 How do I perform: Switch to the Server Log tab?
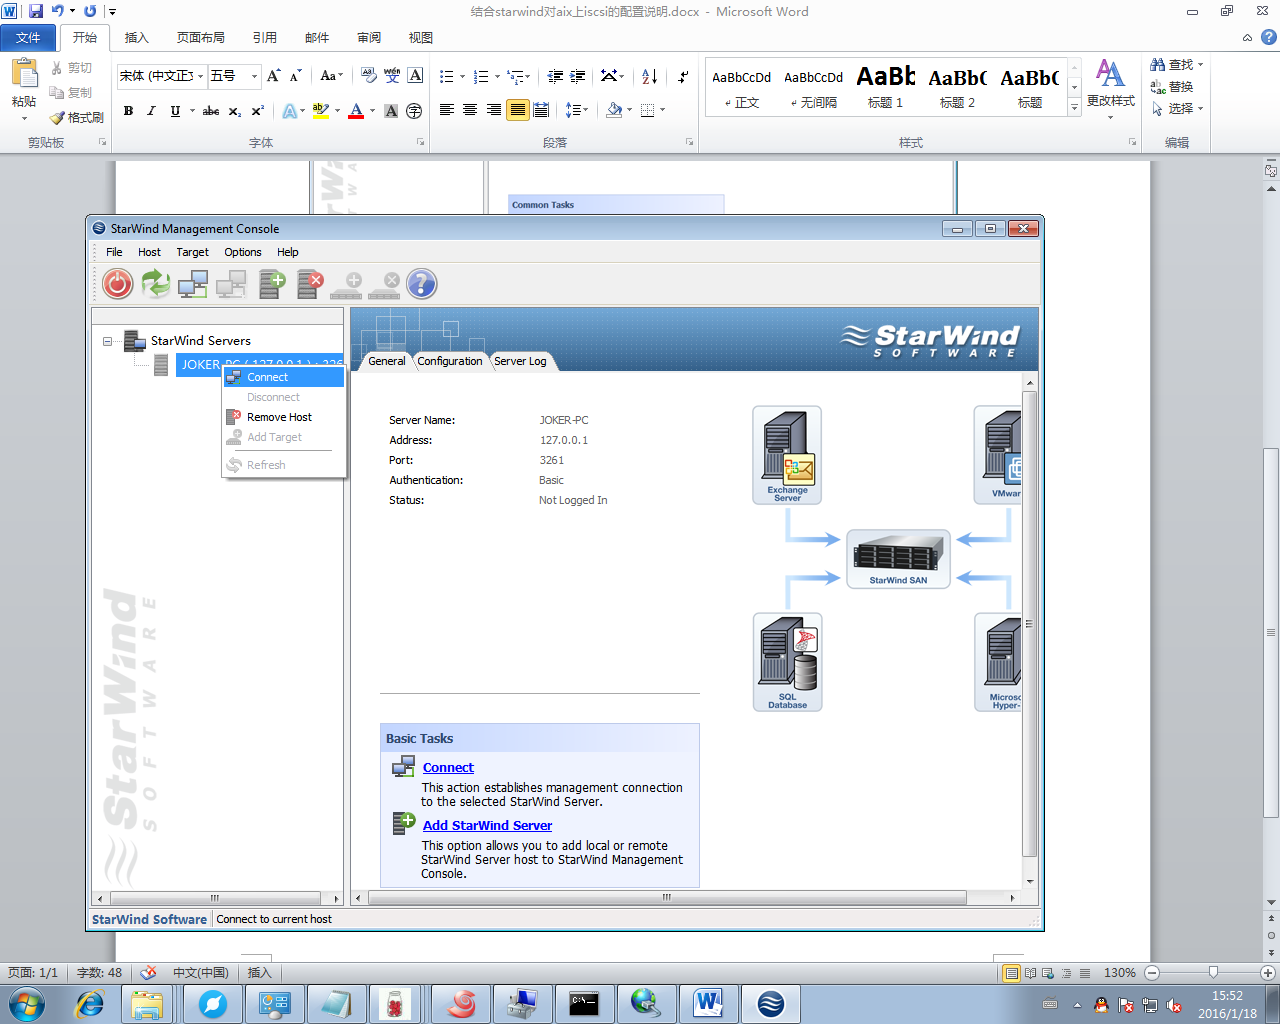pyautogui.click(x=520, y=361)
